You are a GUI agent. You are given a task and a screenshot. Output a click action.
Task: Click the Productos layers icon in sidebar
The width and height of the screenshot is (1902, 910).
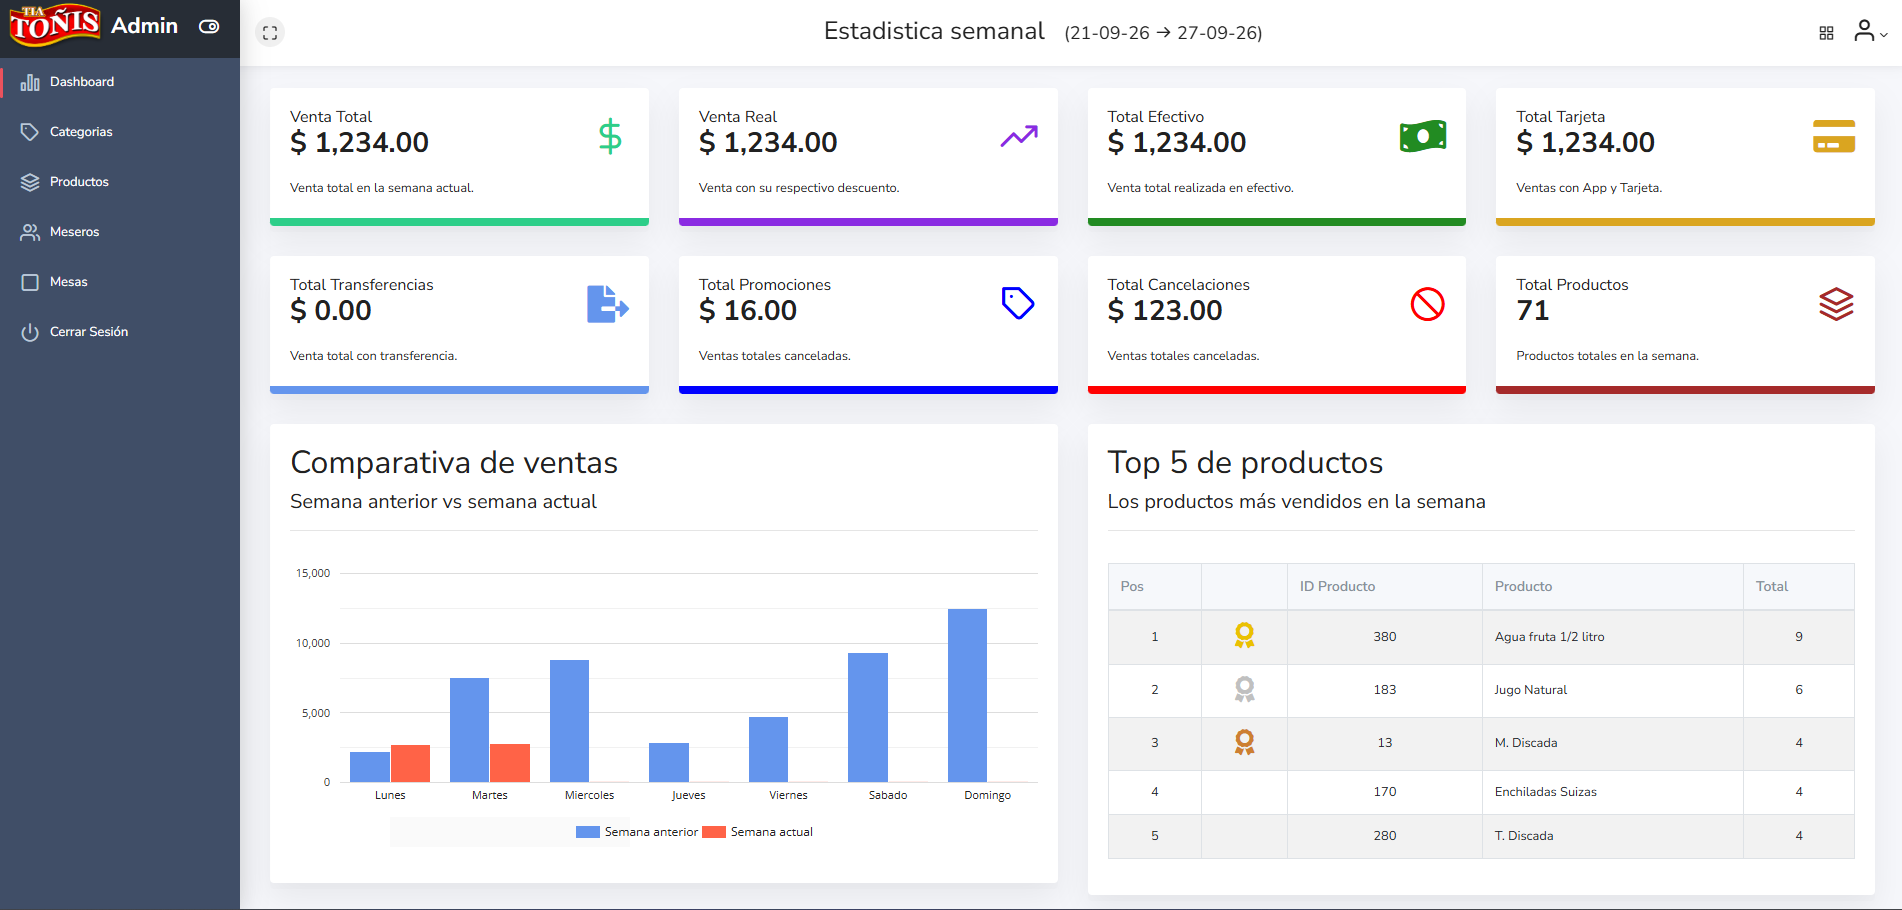[30, 182]
